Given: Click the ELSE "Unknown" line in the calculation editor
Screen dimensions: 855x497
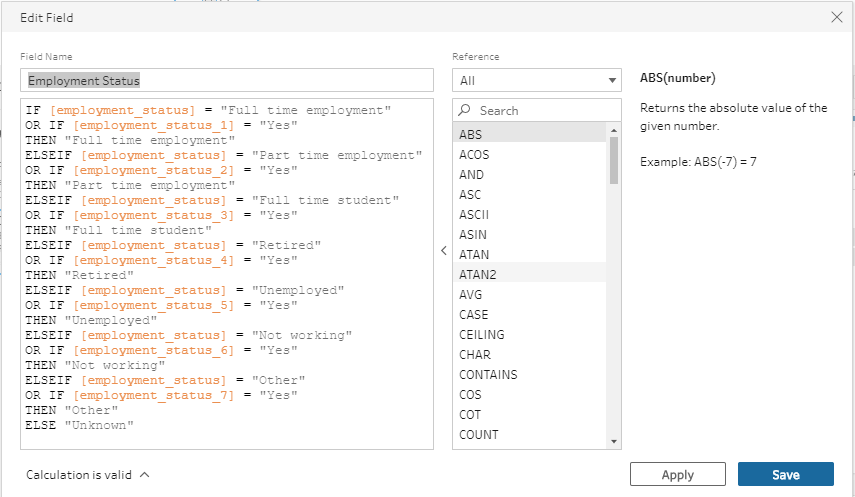Looking at the screenshot, I should pyautogui.click(x=80, y=425).
